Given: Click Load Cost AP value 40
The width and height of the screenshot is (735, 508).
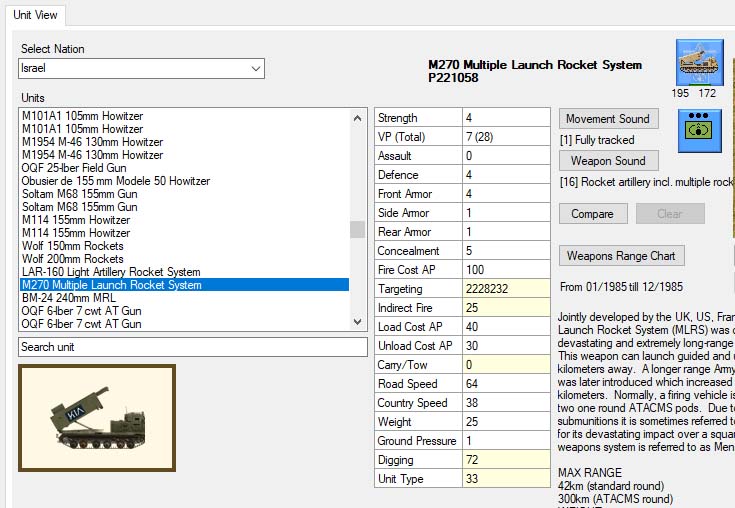Looking at the screenshot, I should click(x=506, y=327).
